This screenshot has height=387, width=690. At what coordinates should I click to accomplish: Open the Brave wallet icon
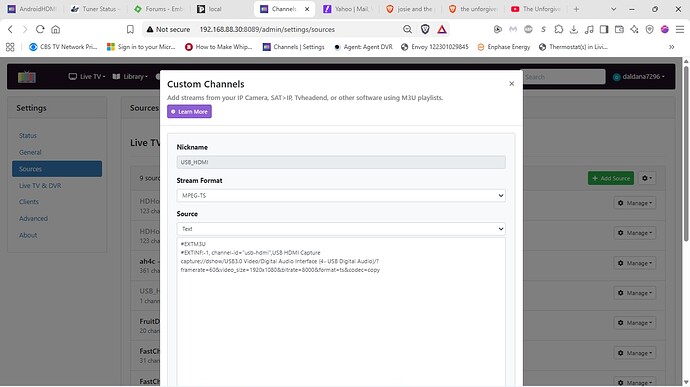[619, 29]
